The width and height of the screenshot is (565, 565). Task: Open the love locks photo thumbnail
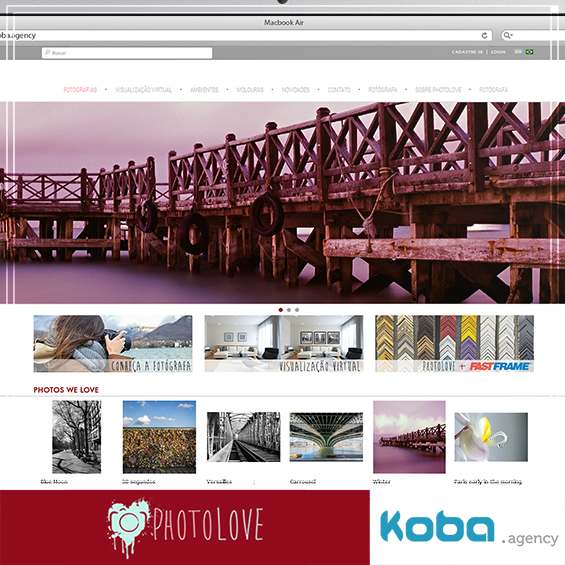click(159, 437)
